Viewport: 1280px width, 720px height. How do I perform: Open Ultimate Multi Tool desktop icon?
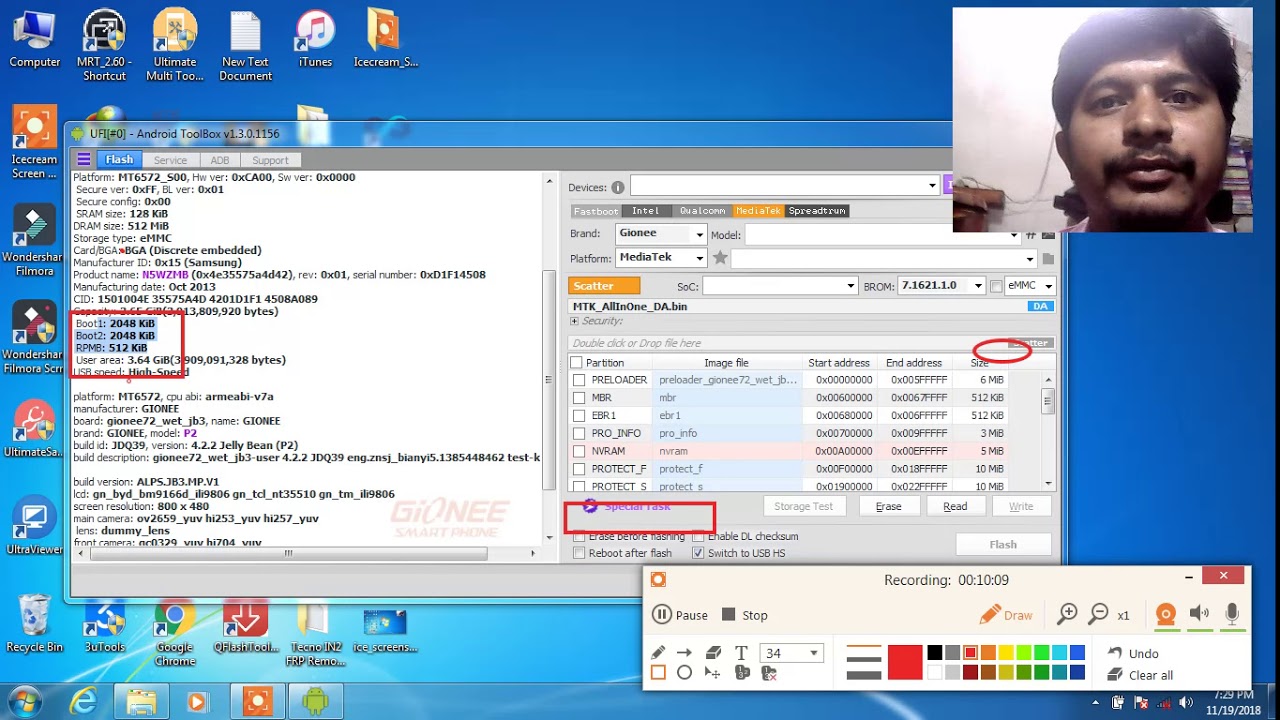click(175, 46)
